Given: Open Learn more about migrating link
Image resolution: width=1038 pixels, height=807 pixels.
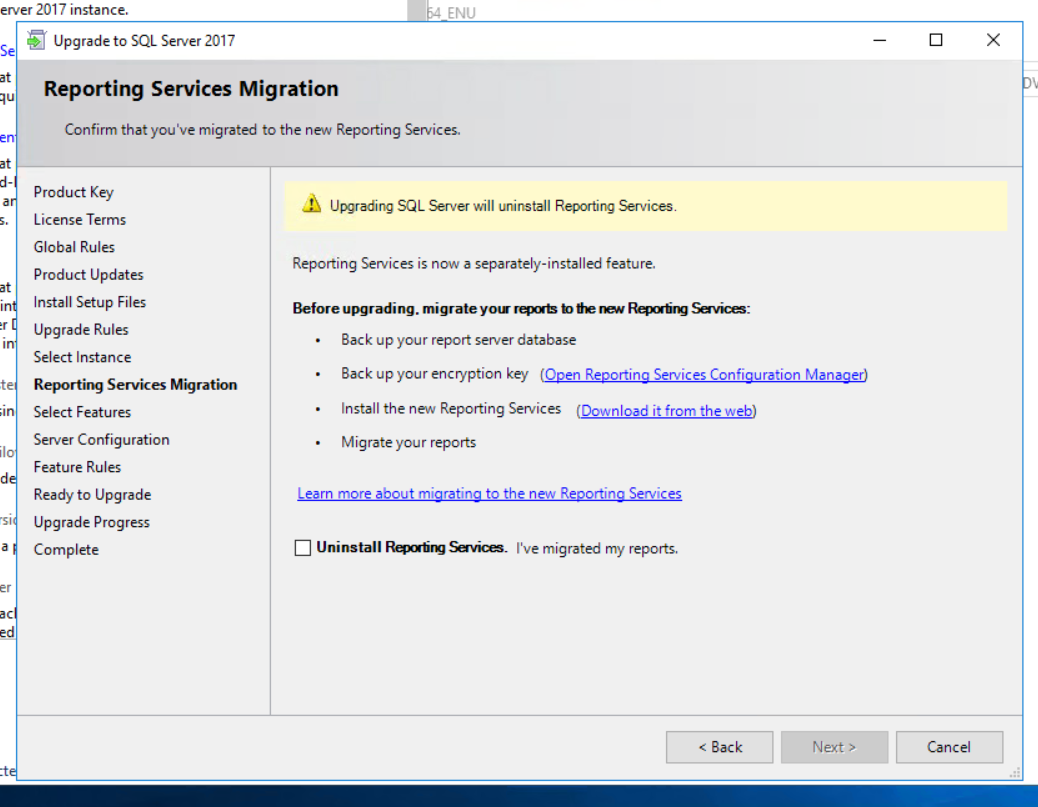Looking at the screenshot, I should pos(489,493).
